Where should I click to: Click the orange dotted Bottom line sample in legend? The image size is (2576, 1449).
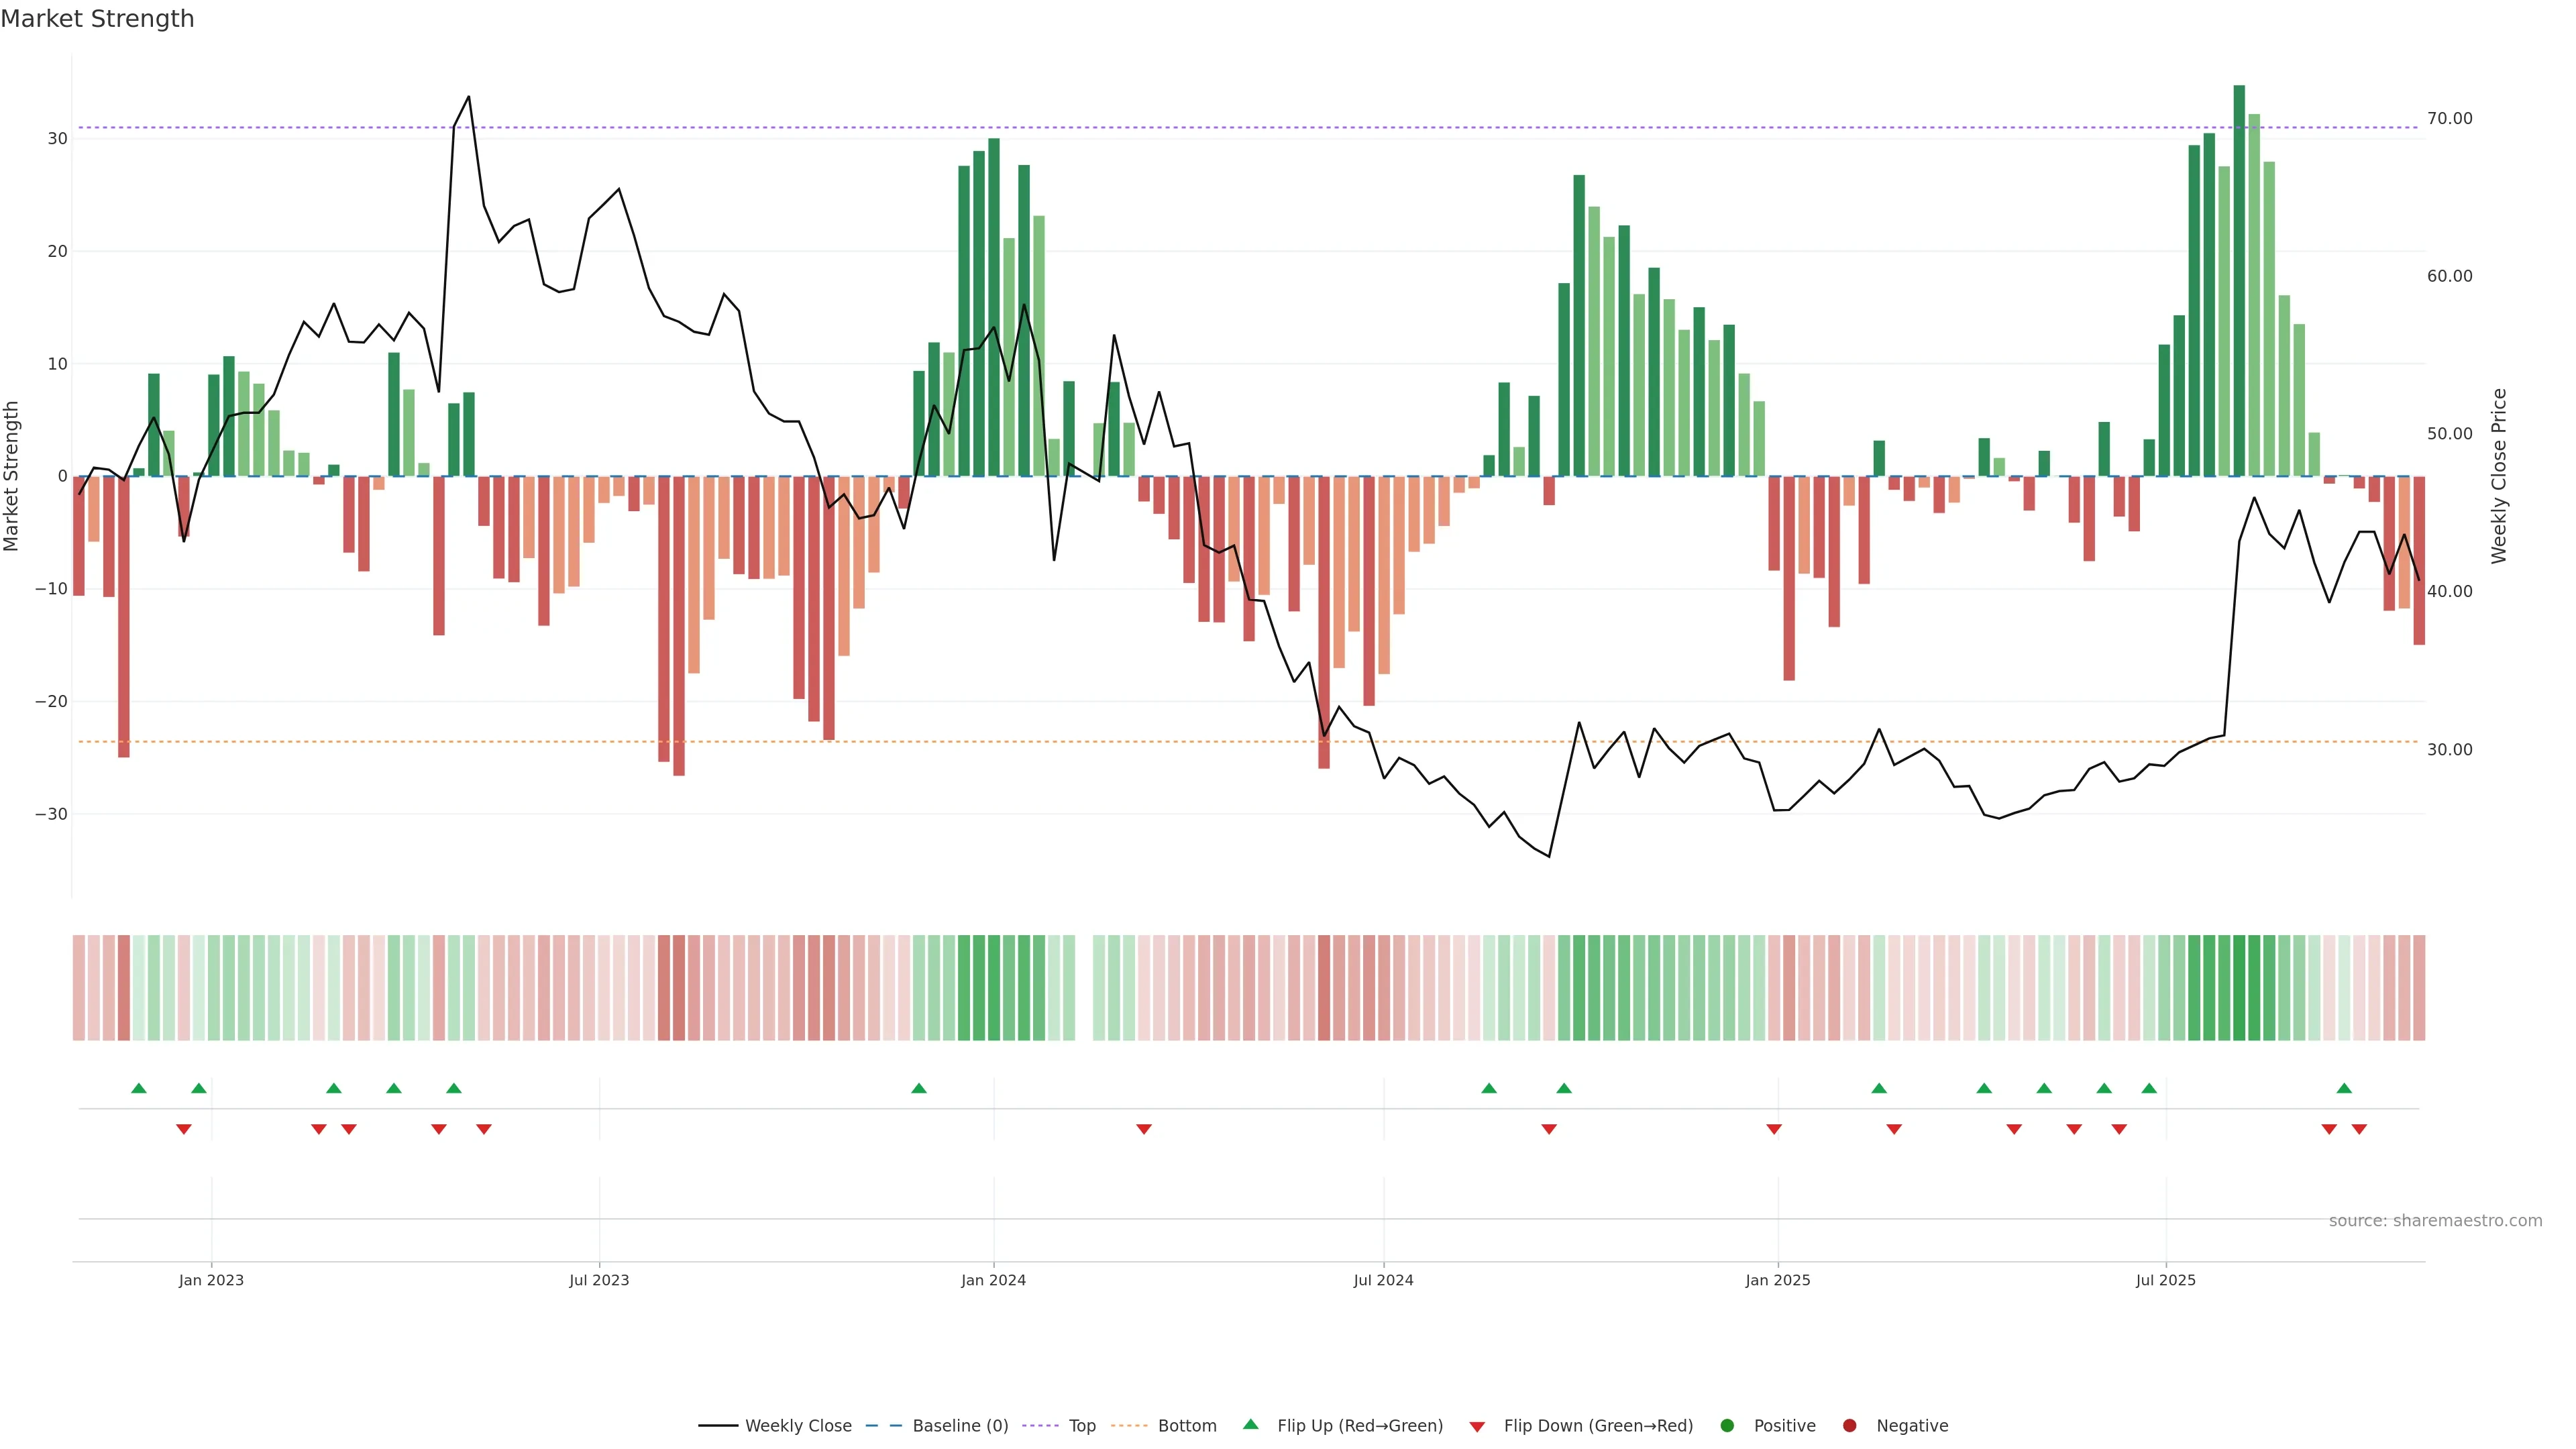click(x=1129, y=1426)
